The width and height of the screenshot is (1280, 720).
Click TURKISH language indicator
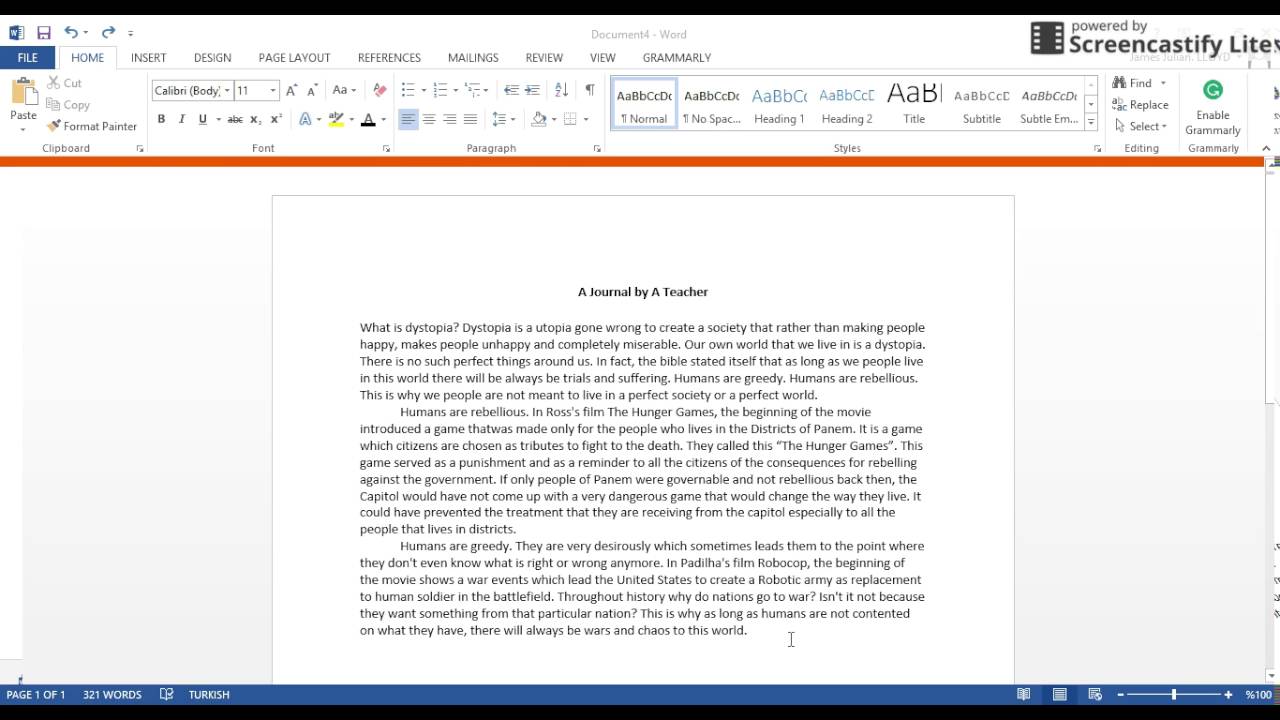click(x=209, y=694)
